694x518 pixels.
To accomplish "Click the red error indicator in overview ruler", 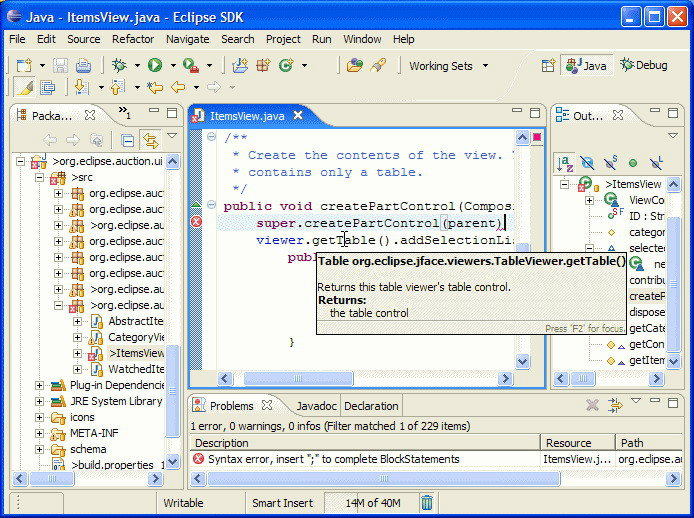I will click(x=536, y=137).
